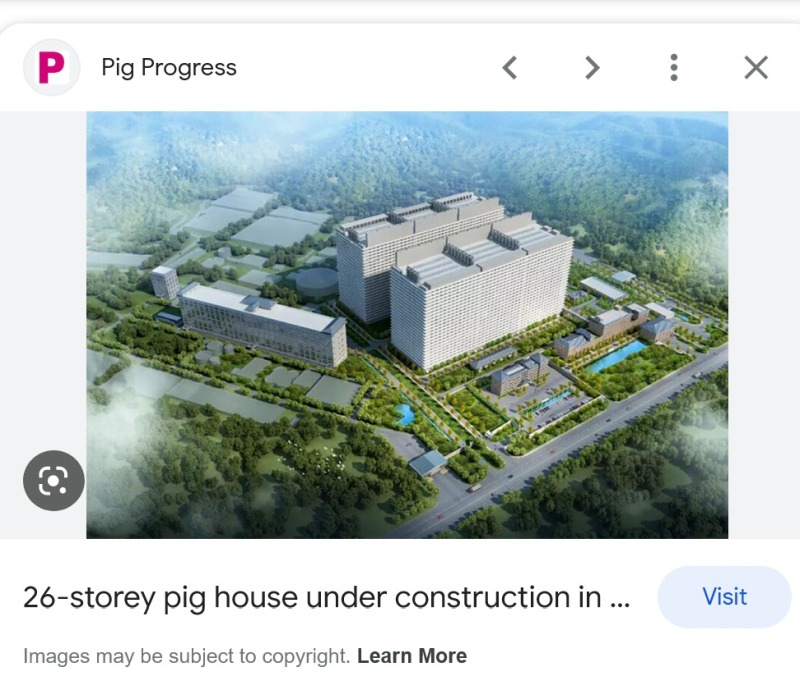Open the three-dot more options menu

click(673, 67)
